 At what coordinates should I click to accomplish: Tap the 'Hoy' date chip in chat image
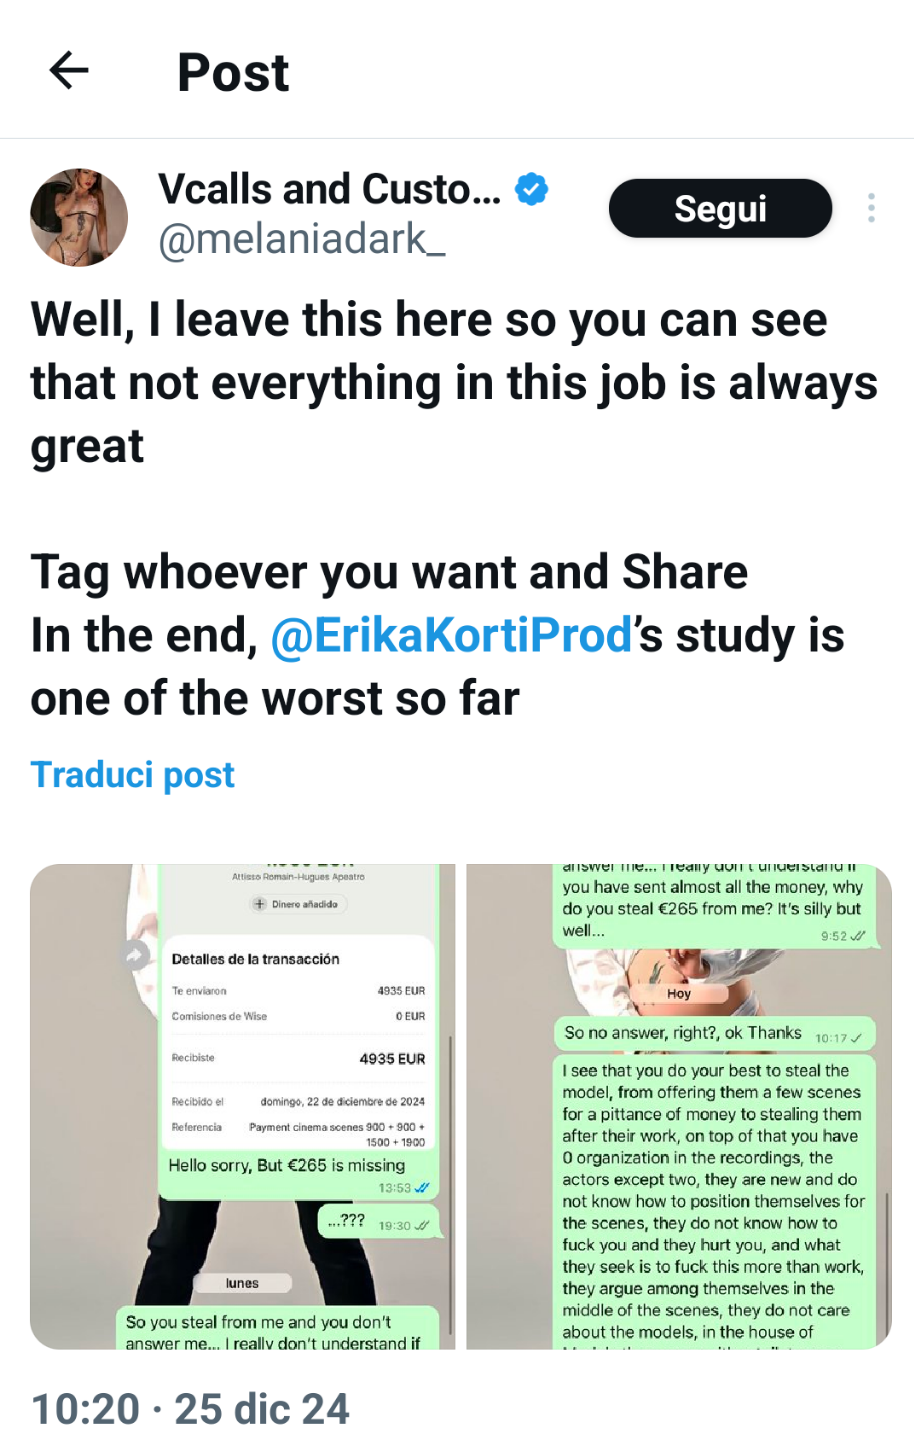point(679,993)
